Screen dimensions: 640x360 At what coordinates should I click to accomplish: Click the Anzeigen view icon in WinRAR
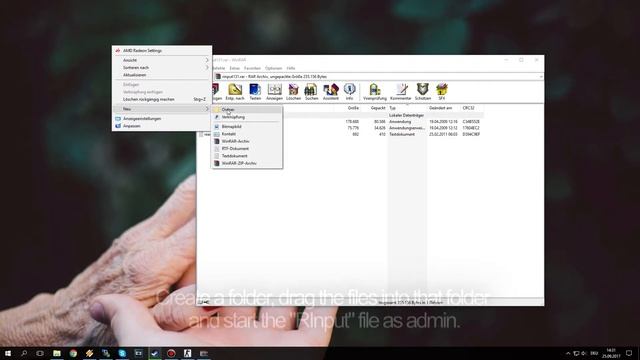(x=274, y=92)
